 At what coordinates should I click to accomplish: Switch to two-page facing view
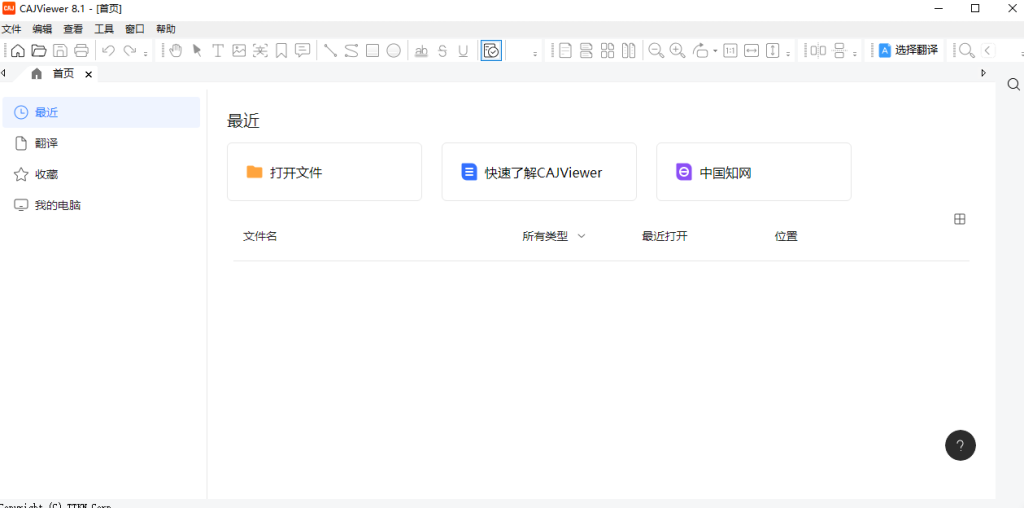[x=628, y=50]
